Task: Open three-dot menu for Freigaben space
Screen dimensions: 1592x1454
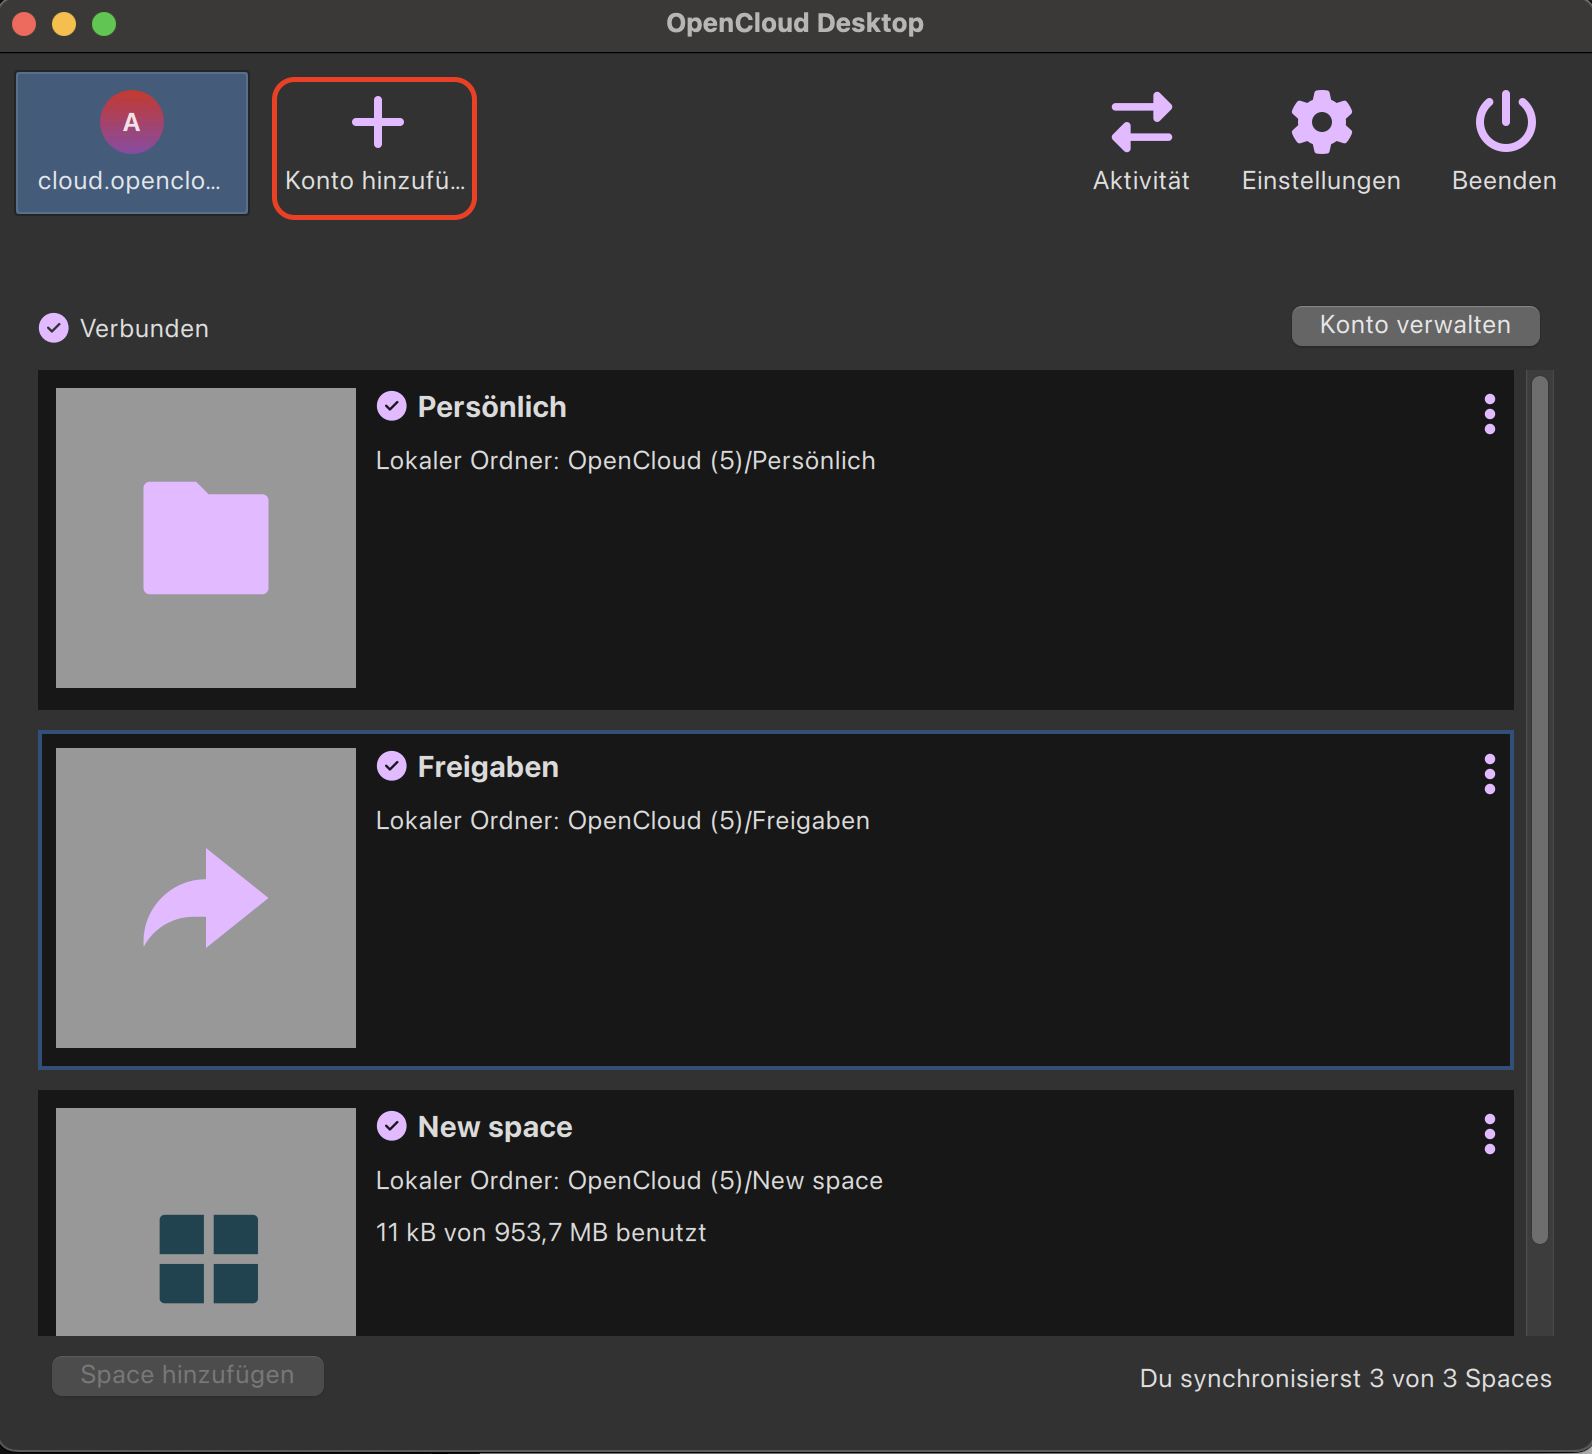Action: pyautogui.click(x=1490, y=774)
